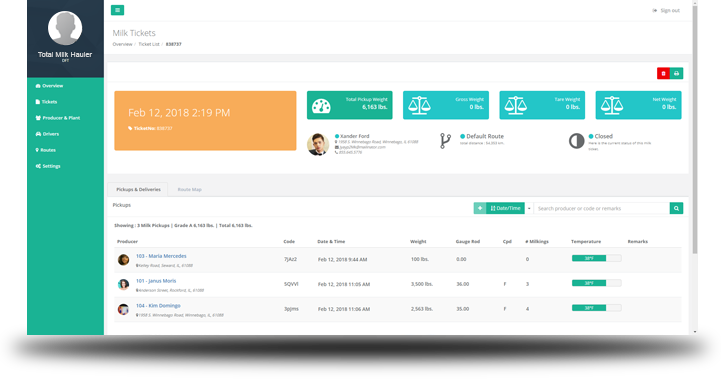This screenshot has height=379, width=721.
Task: Click the 6,163 lbs. total pickup value
Action: point(374,107)
